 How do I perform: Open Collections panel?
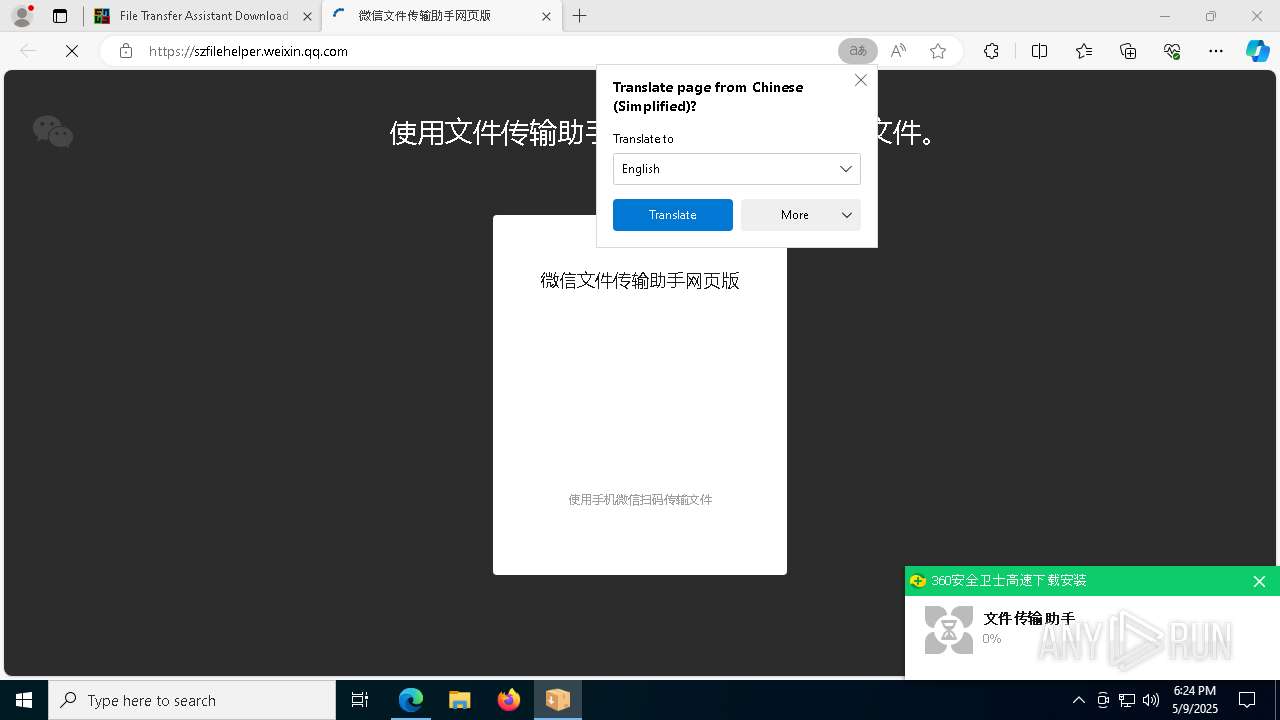[x=1128, y=51]
